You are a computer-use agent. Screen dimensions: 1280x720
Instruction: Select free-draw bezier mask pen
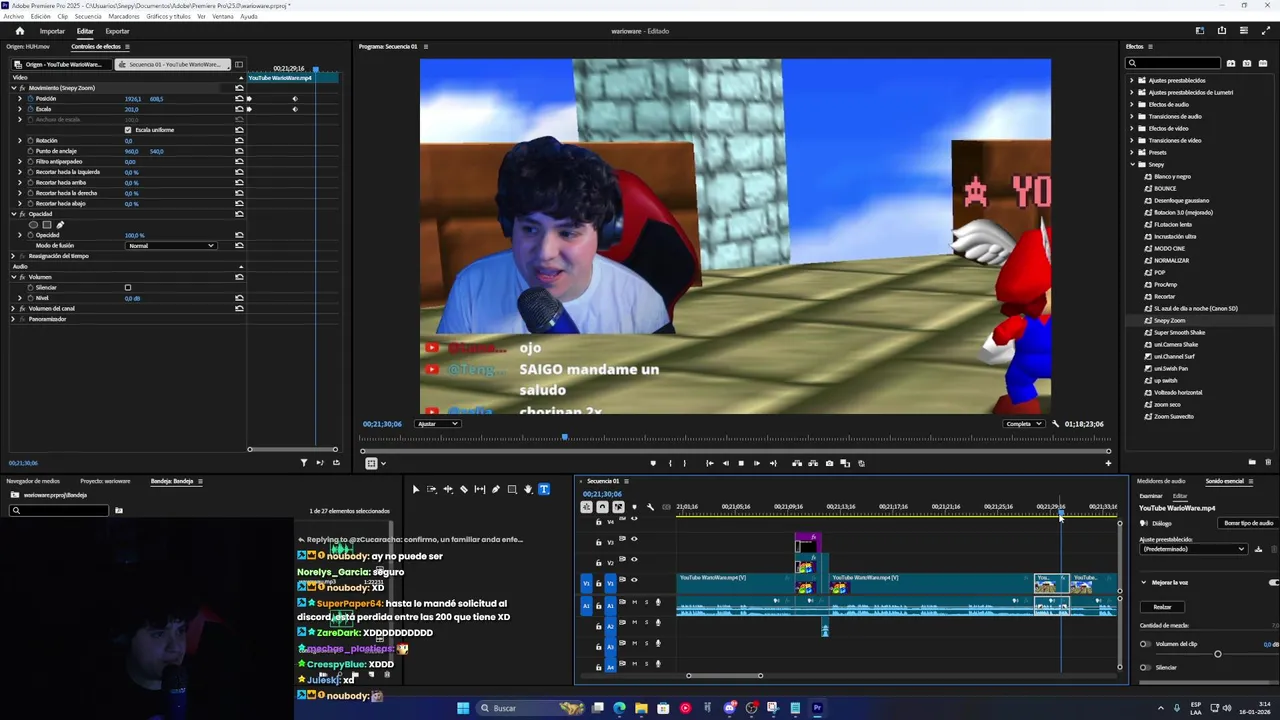[x=59, y=225]
